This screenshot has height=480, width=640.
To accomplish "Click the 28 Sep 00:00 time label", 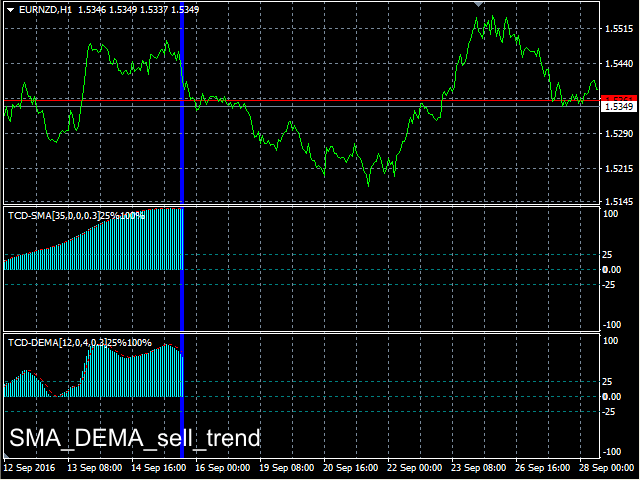I will pos(607,468).
